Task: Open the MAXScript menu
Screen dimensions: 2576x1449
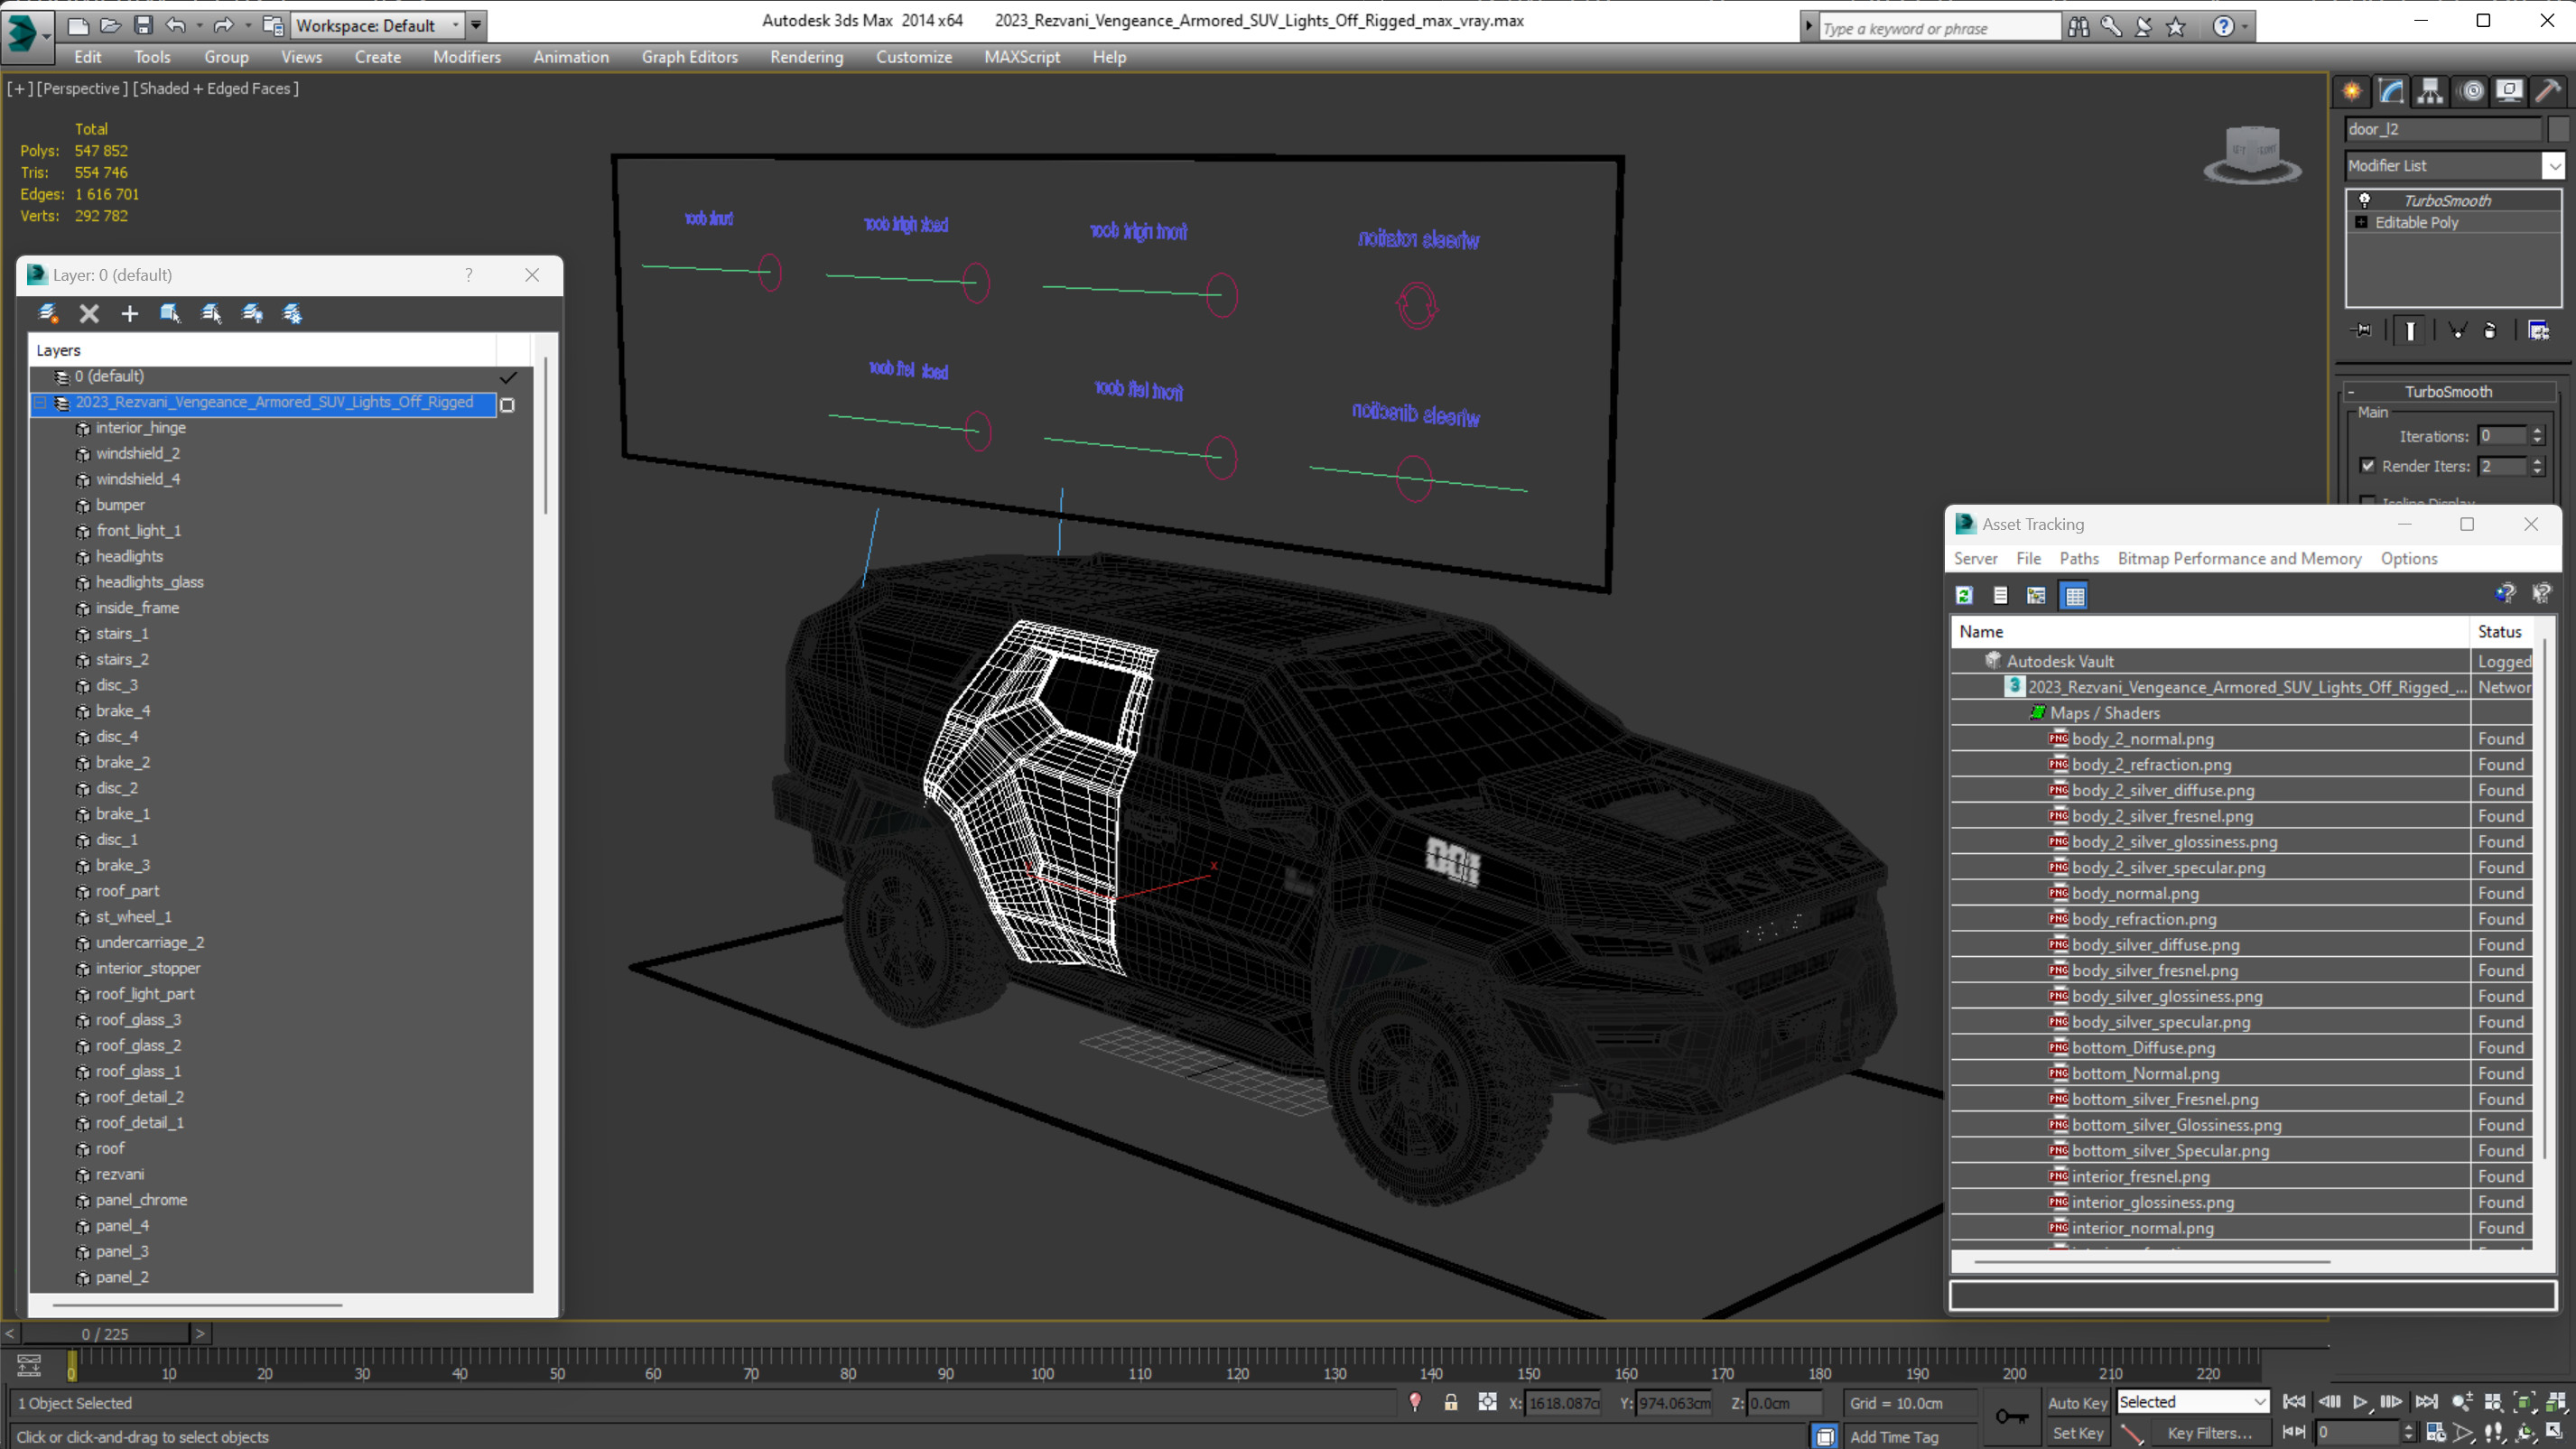Action: [1021, 57]
